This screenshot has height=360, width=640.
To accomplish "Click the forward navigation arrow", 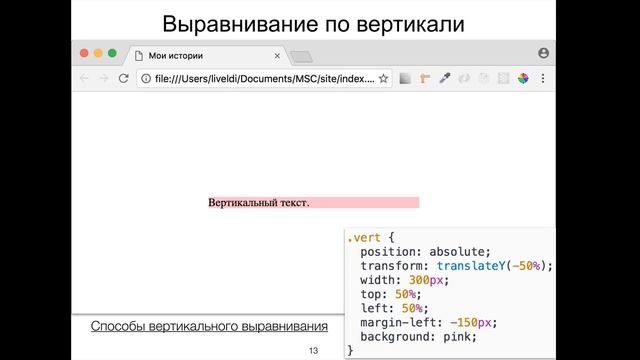I will [104, 78].
